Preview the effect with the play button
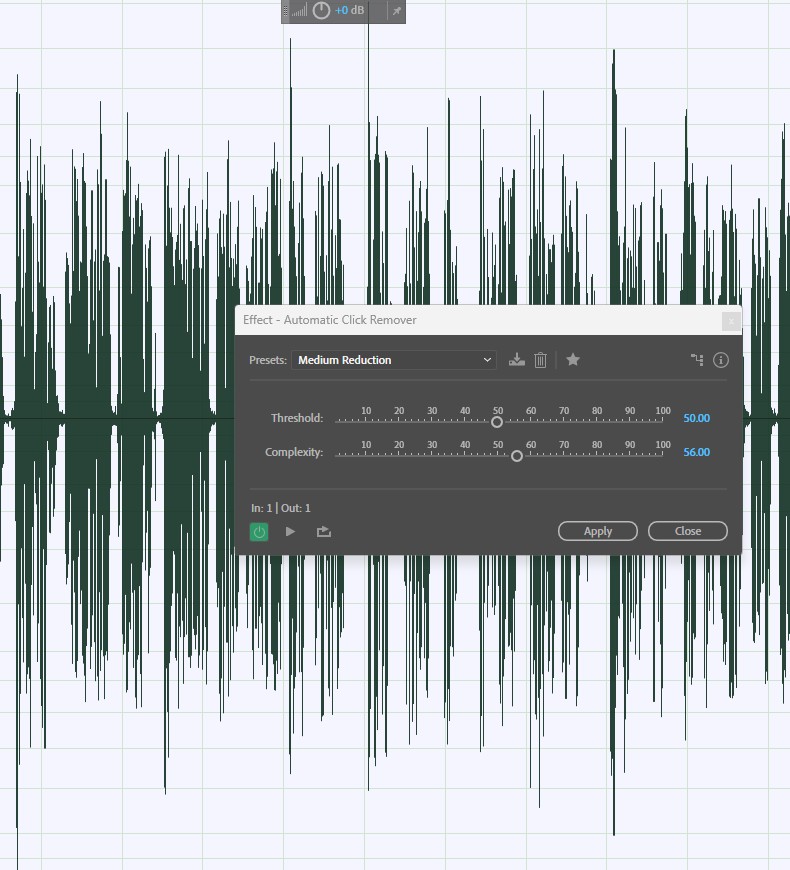The image size is (790, 870). pos(291,532)
